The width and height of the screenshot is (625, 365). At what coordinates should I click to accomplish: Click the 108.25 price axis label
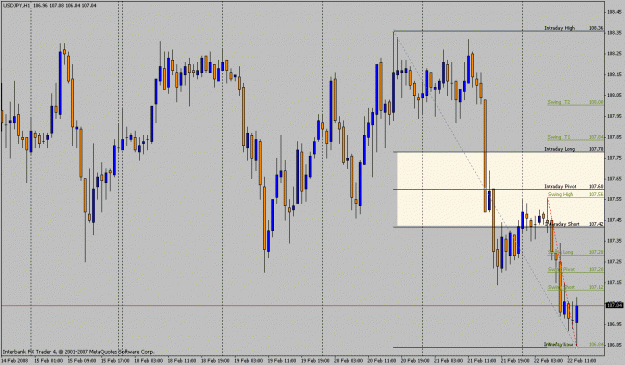(x=614, y=53)
